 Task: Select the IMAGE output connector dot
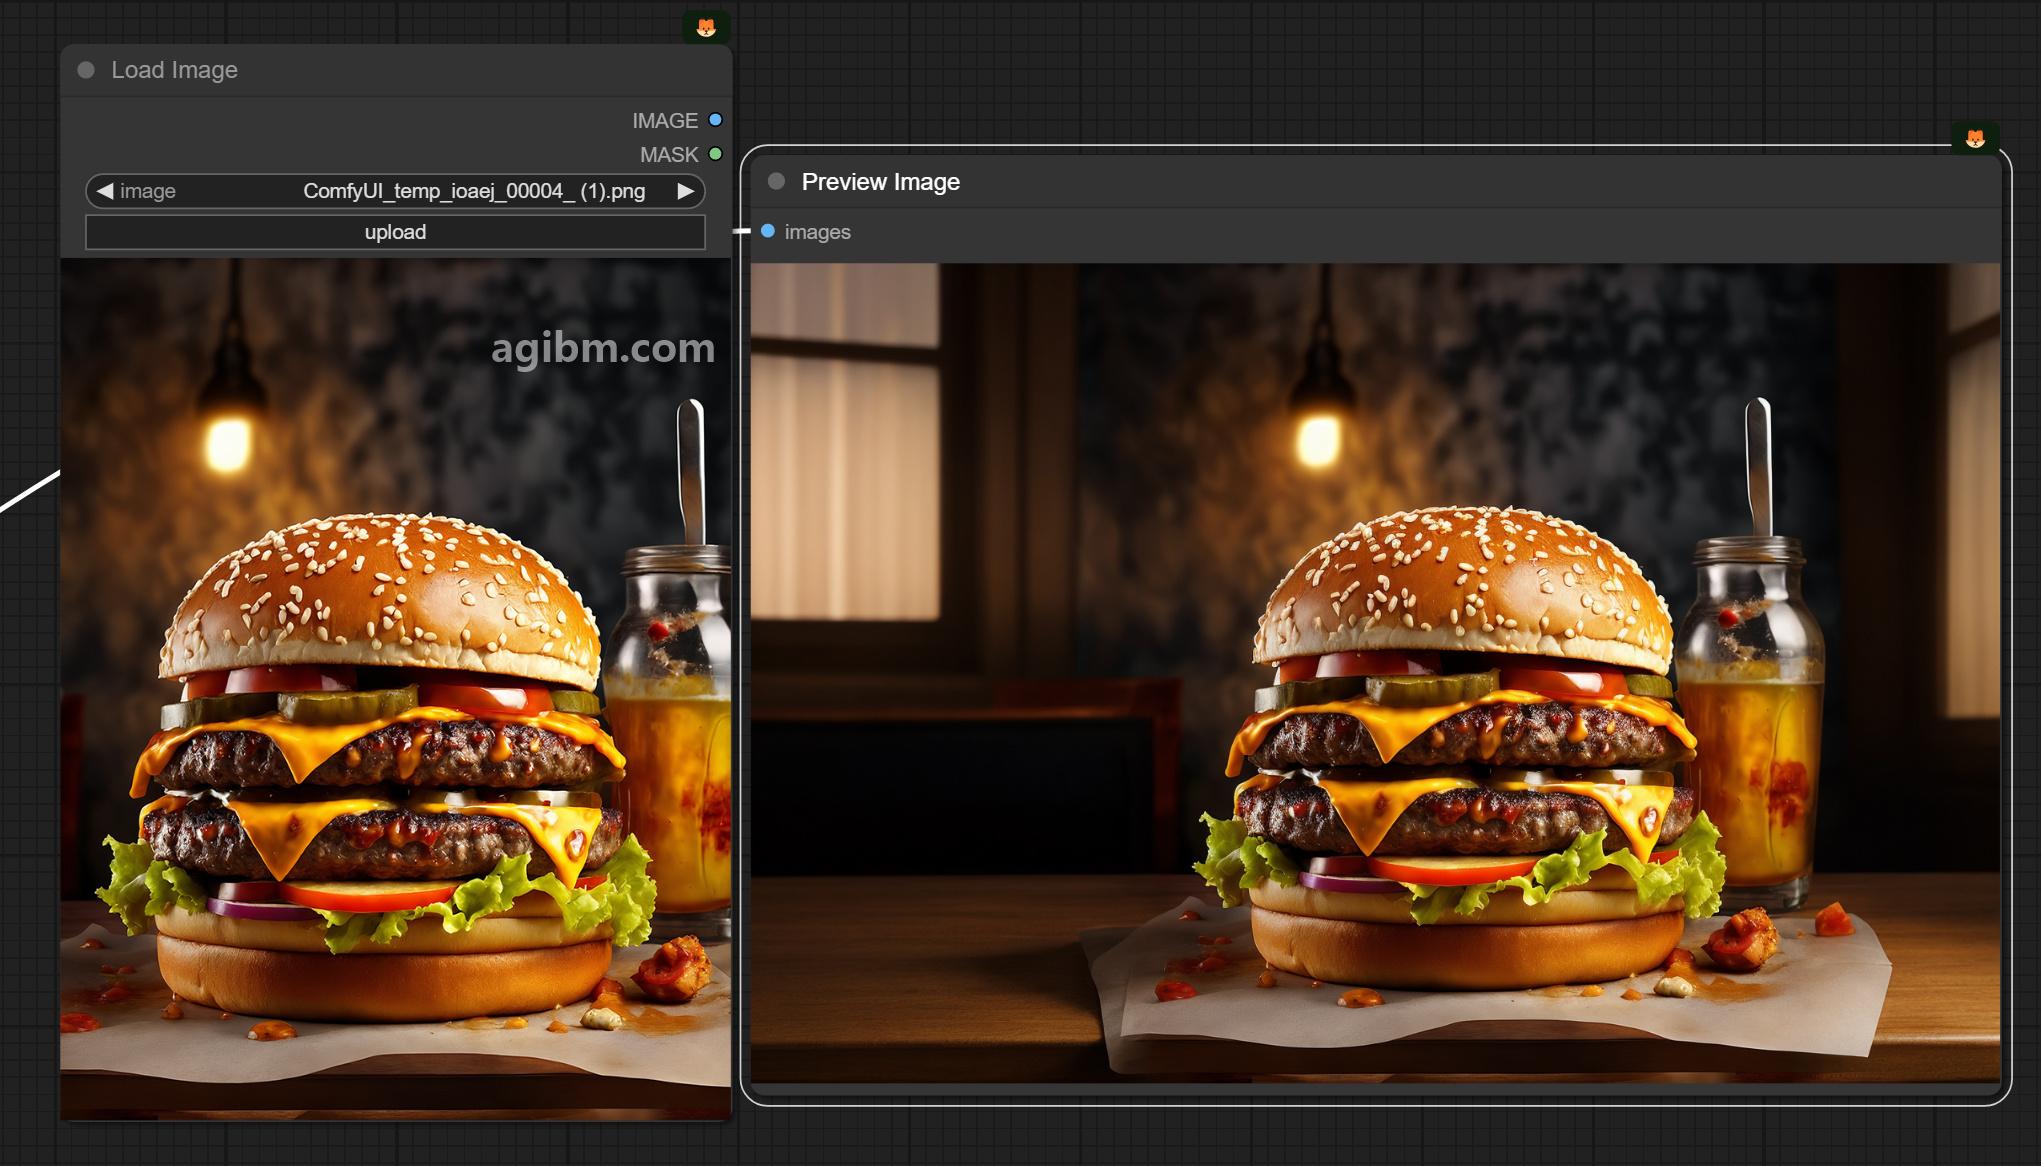pos(715,120)
